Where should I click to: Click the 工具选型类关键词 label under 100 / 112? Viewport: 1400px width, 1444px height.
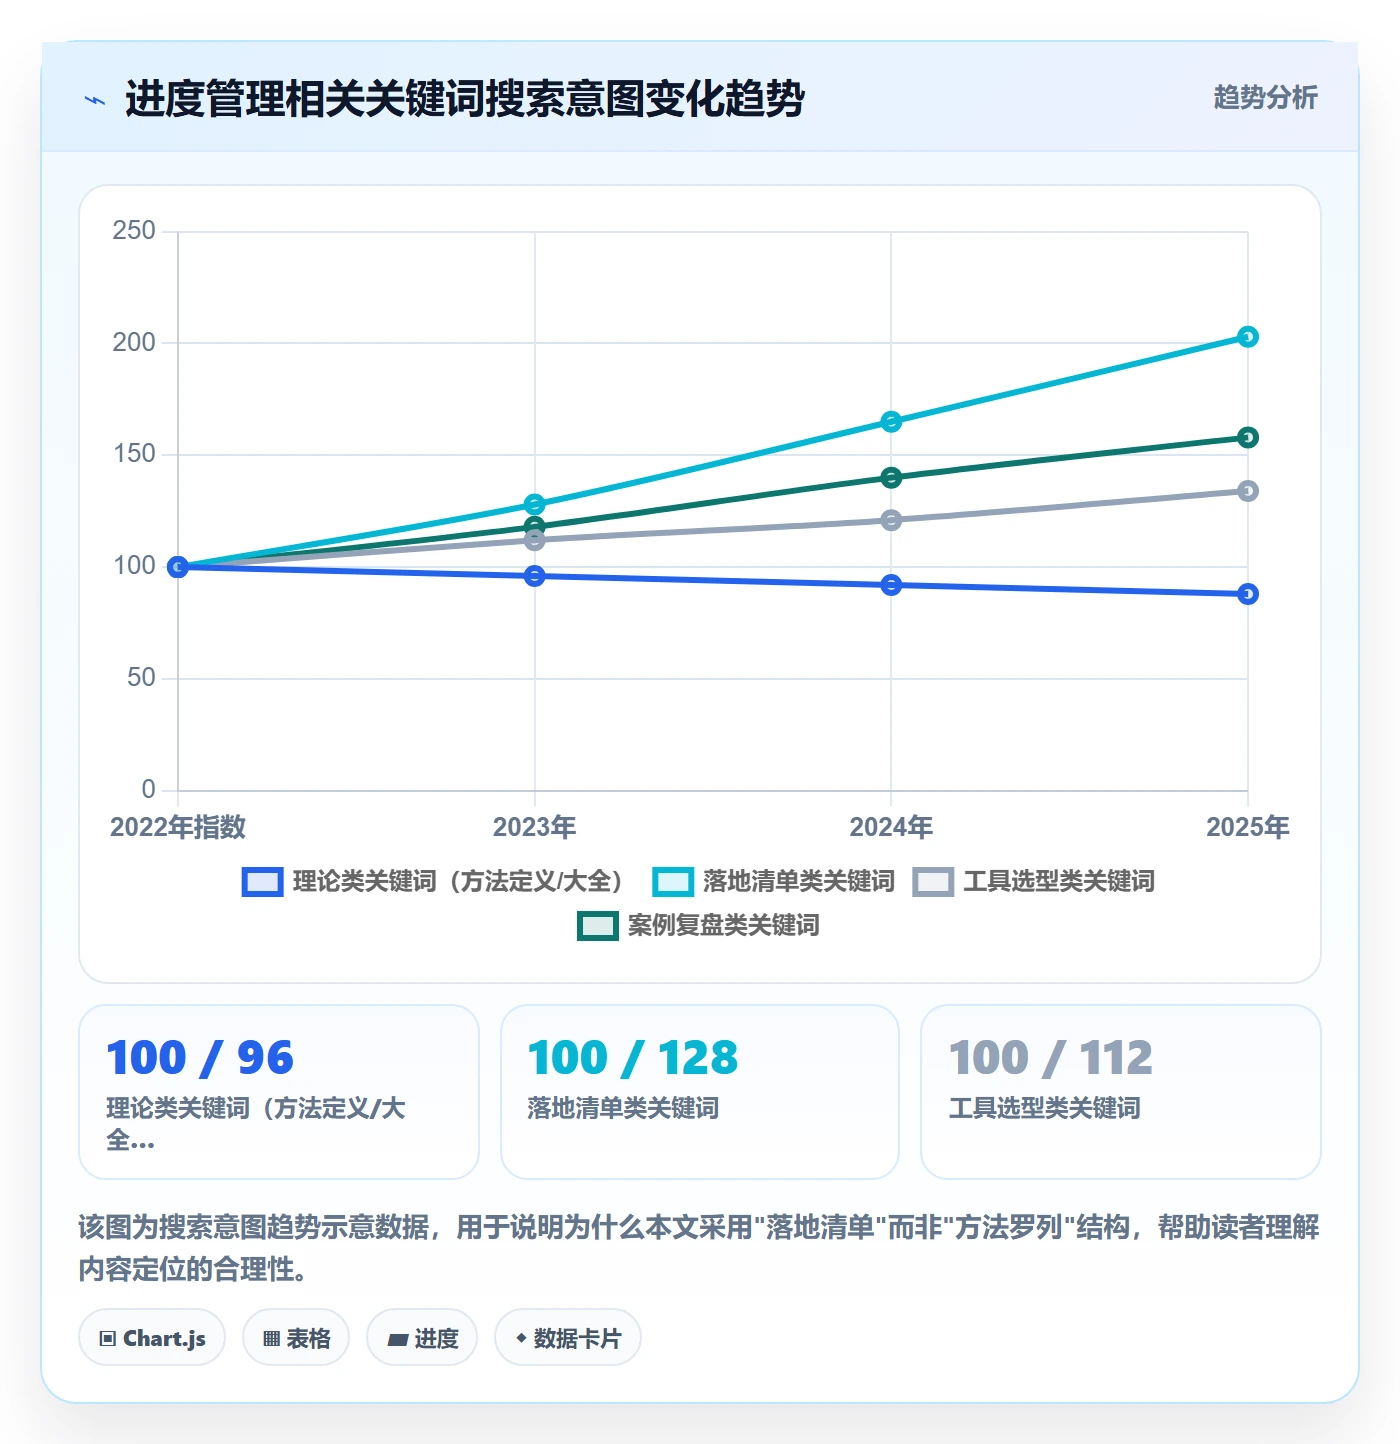1045,1108
